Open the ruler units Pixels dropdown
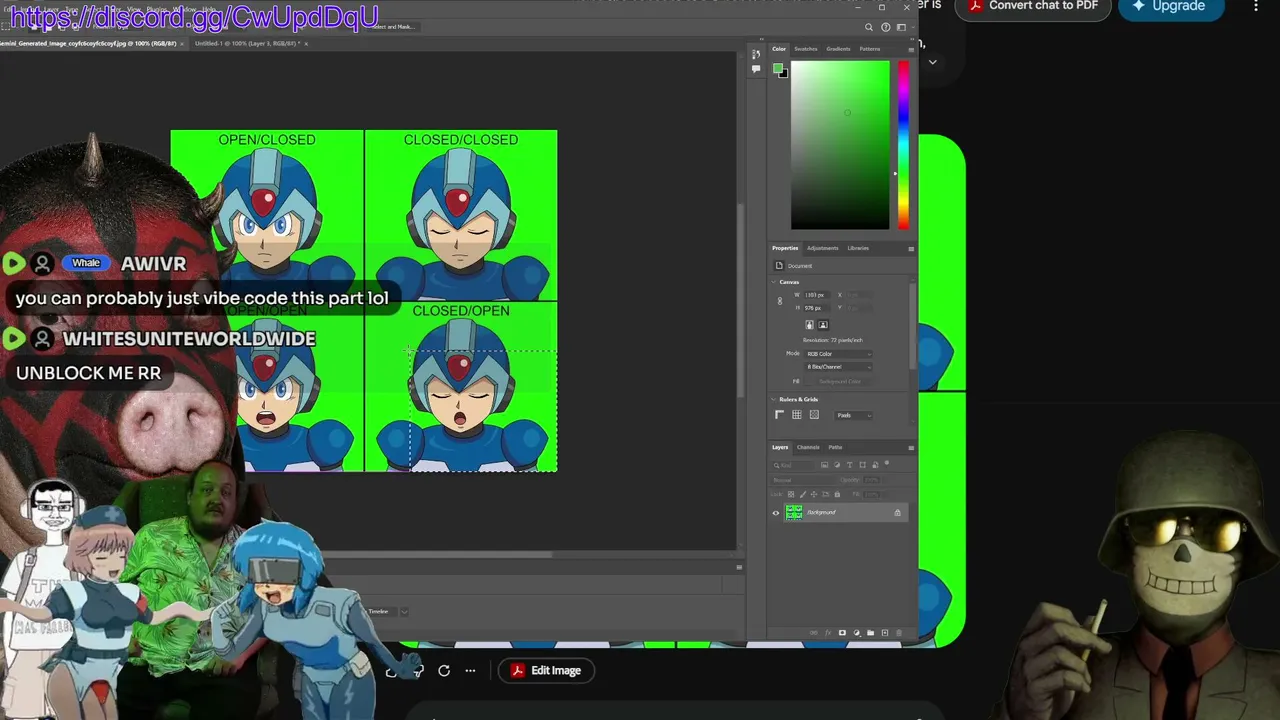The height and width of the screenshot is (720, 1280). click(x=853, y=415)
